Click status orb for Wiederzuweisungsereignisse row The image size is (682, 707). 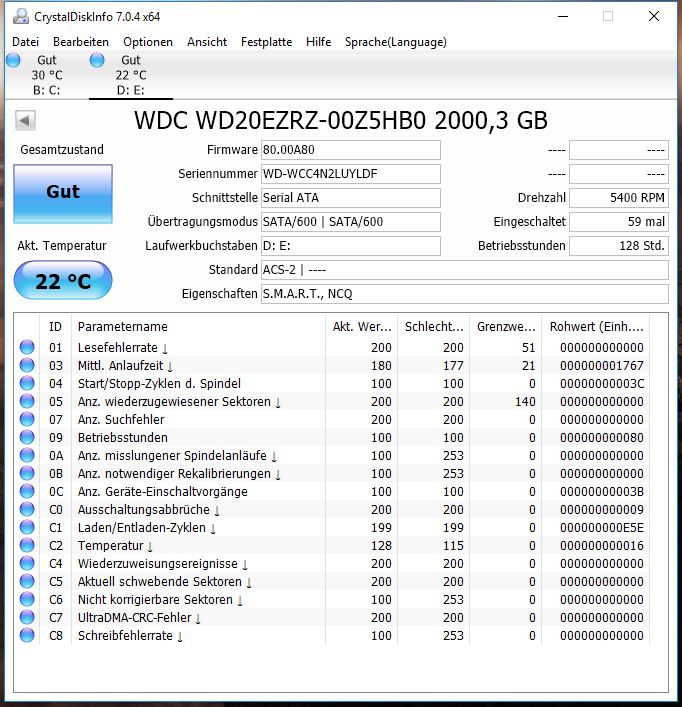pos(27,563)
